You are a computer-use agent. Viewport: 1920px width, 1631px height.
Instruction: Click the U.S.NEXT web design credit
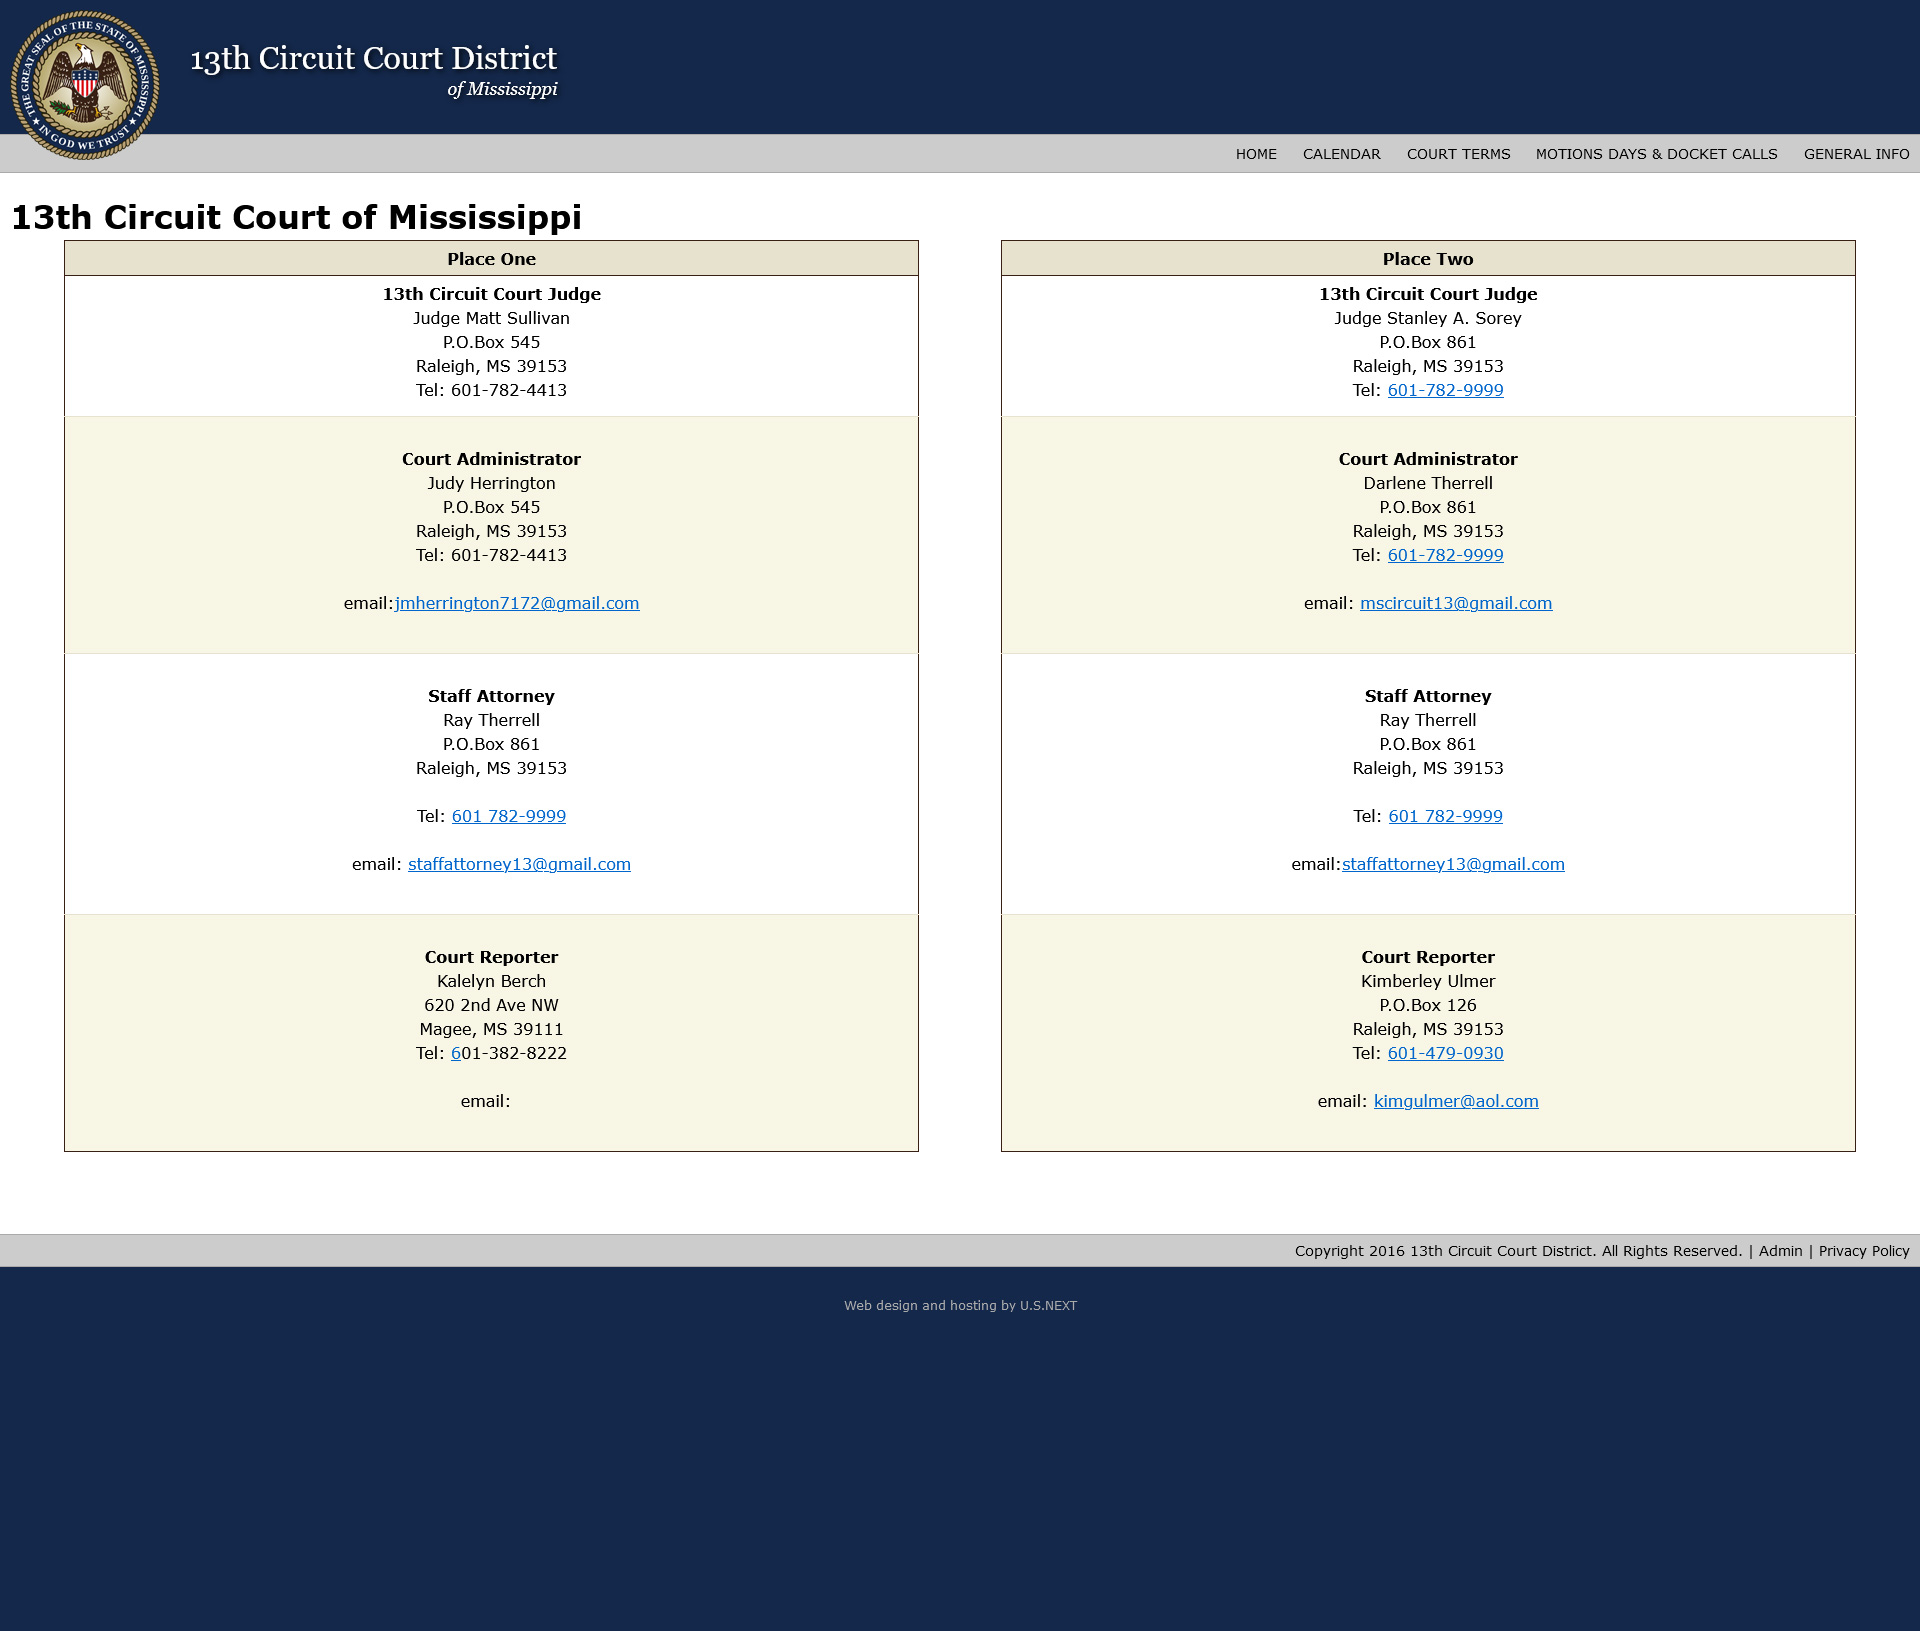pyautogui.click(x=1048, y=1306)
